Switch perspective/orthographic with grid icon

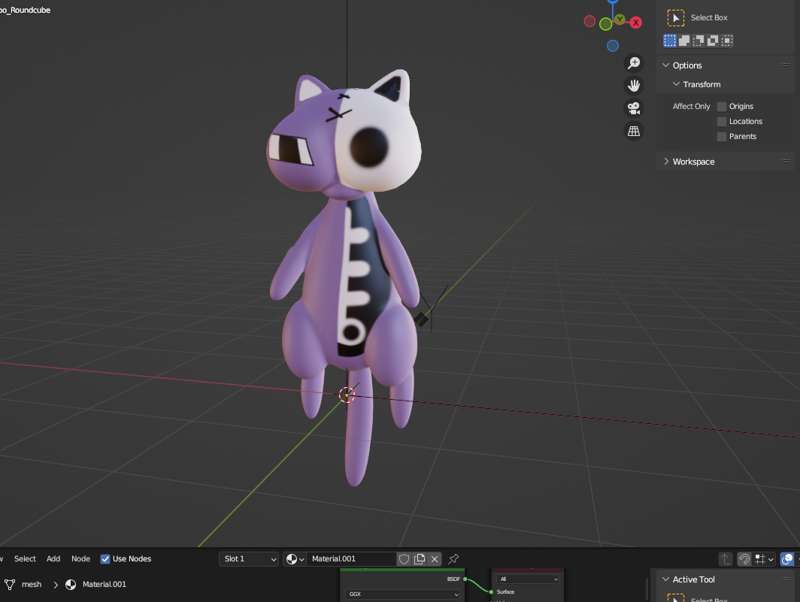click(634, 131)
